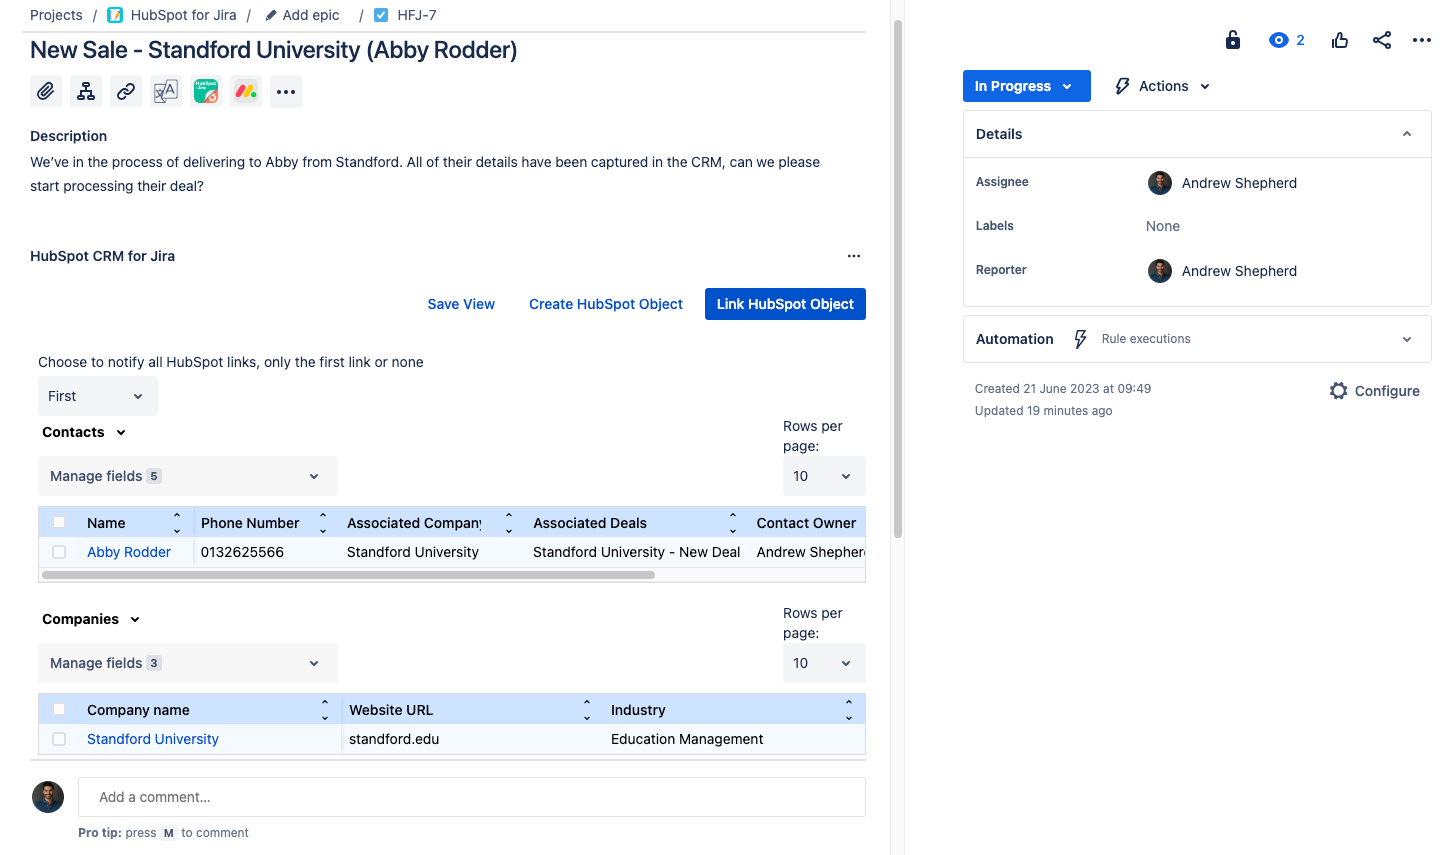Sort by Associated Deals column arrows

pyautogui.click(x=733, y=523)
